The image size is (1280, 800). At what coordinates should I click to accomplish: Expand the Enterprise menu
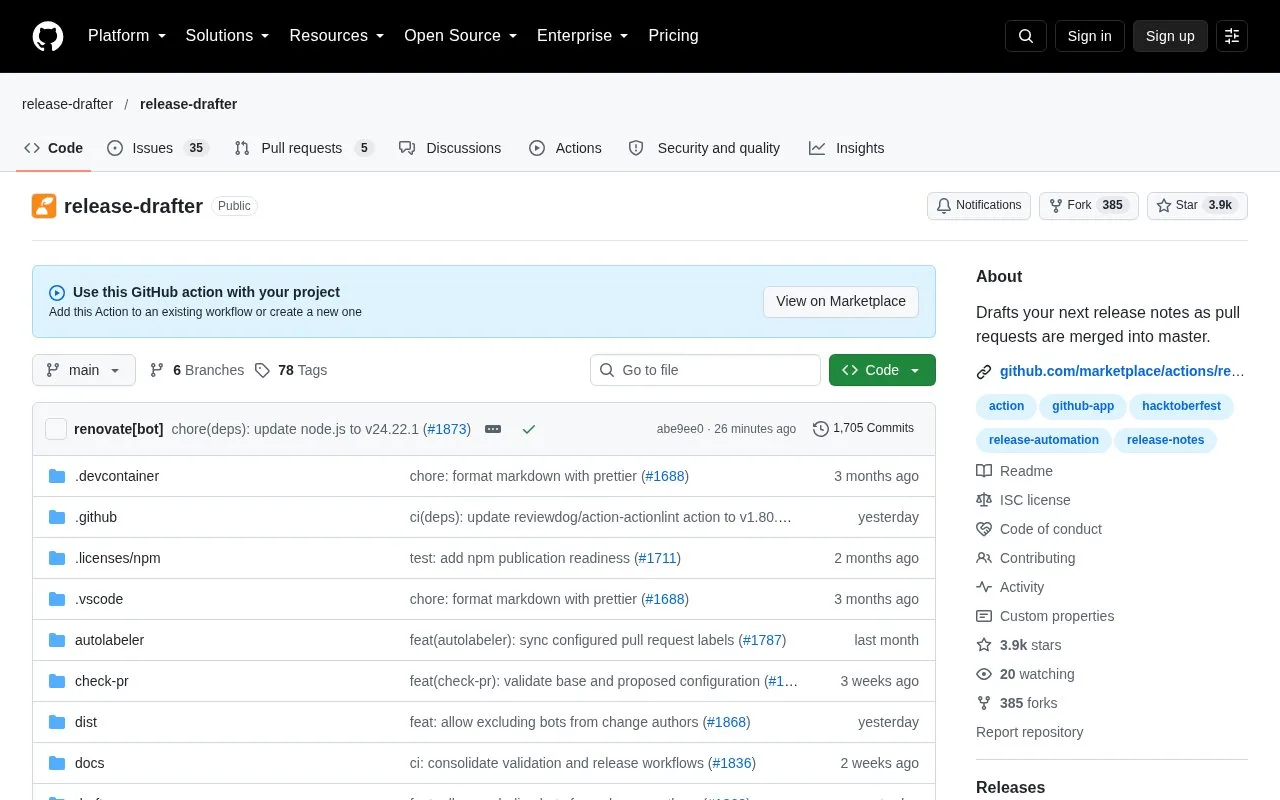583,36
